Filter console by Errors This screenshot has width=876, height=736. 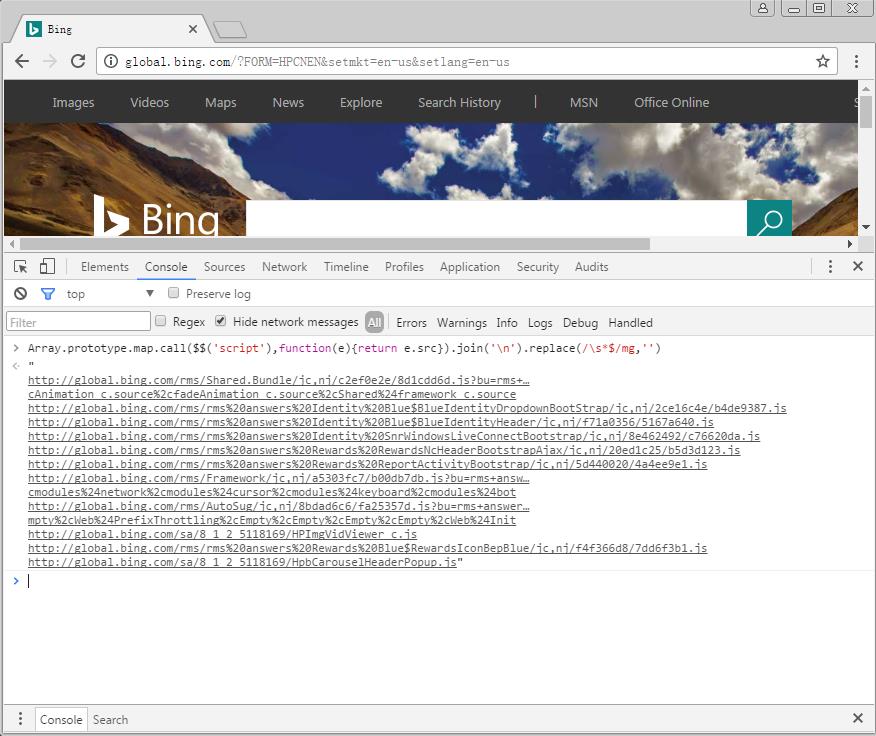coord(411,322)
